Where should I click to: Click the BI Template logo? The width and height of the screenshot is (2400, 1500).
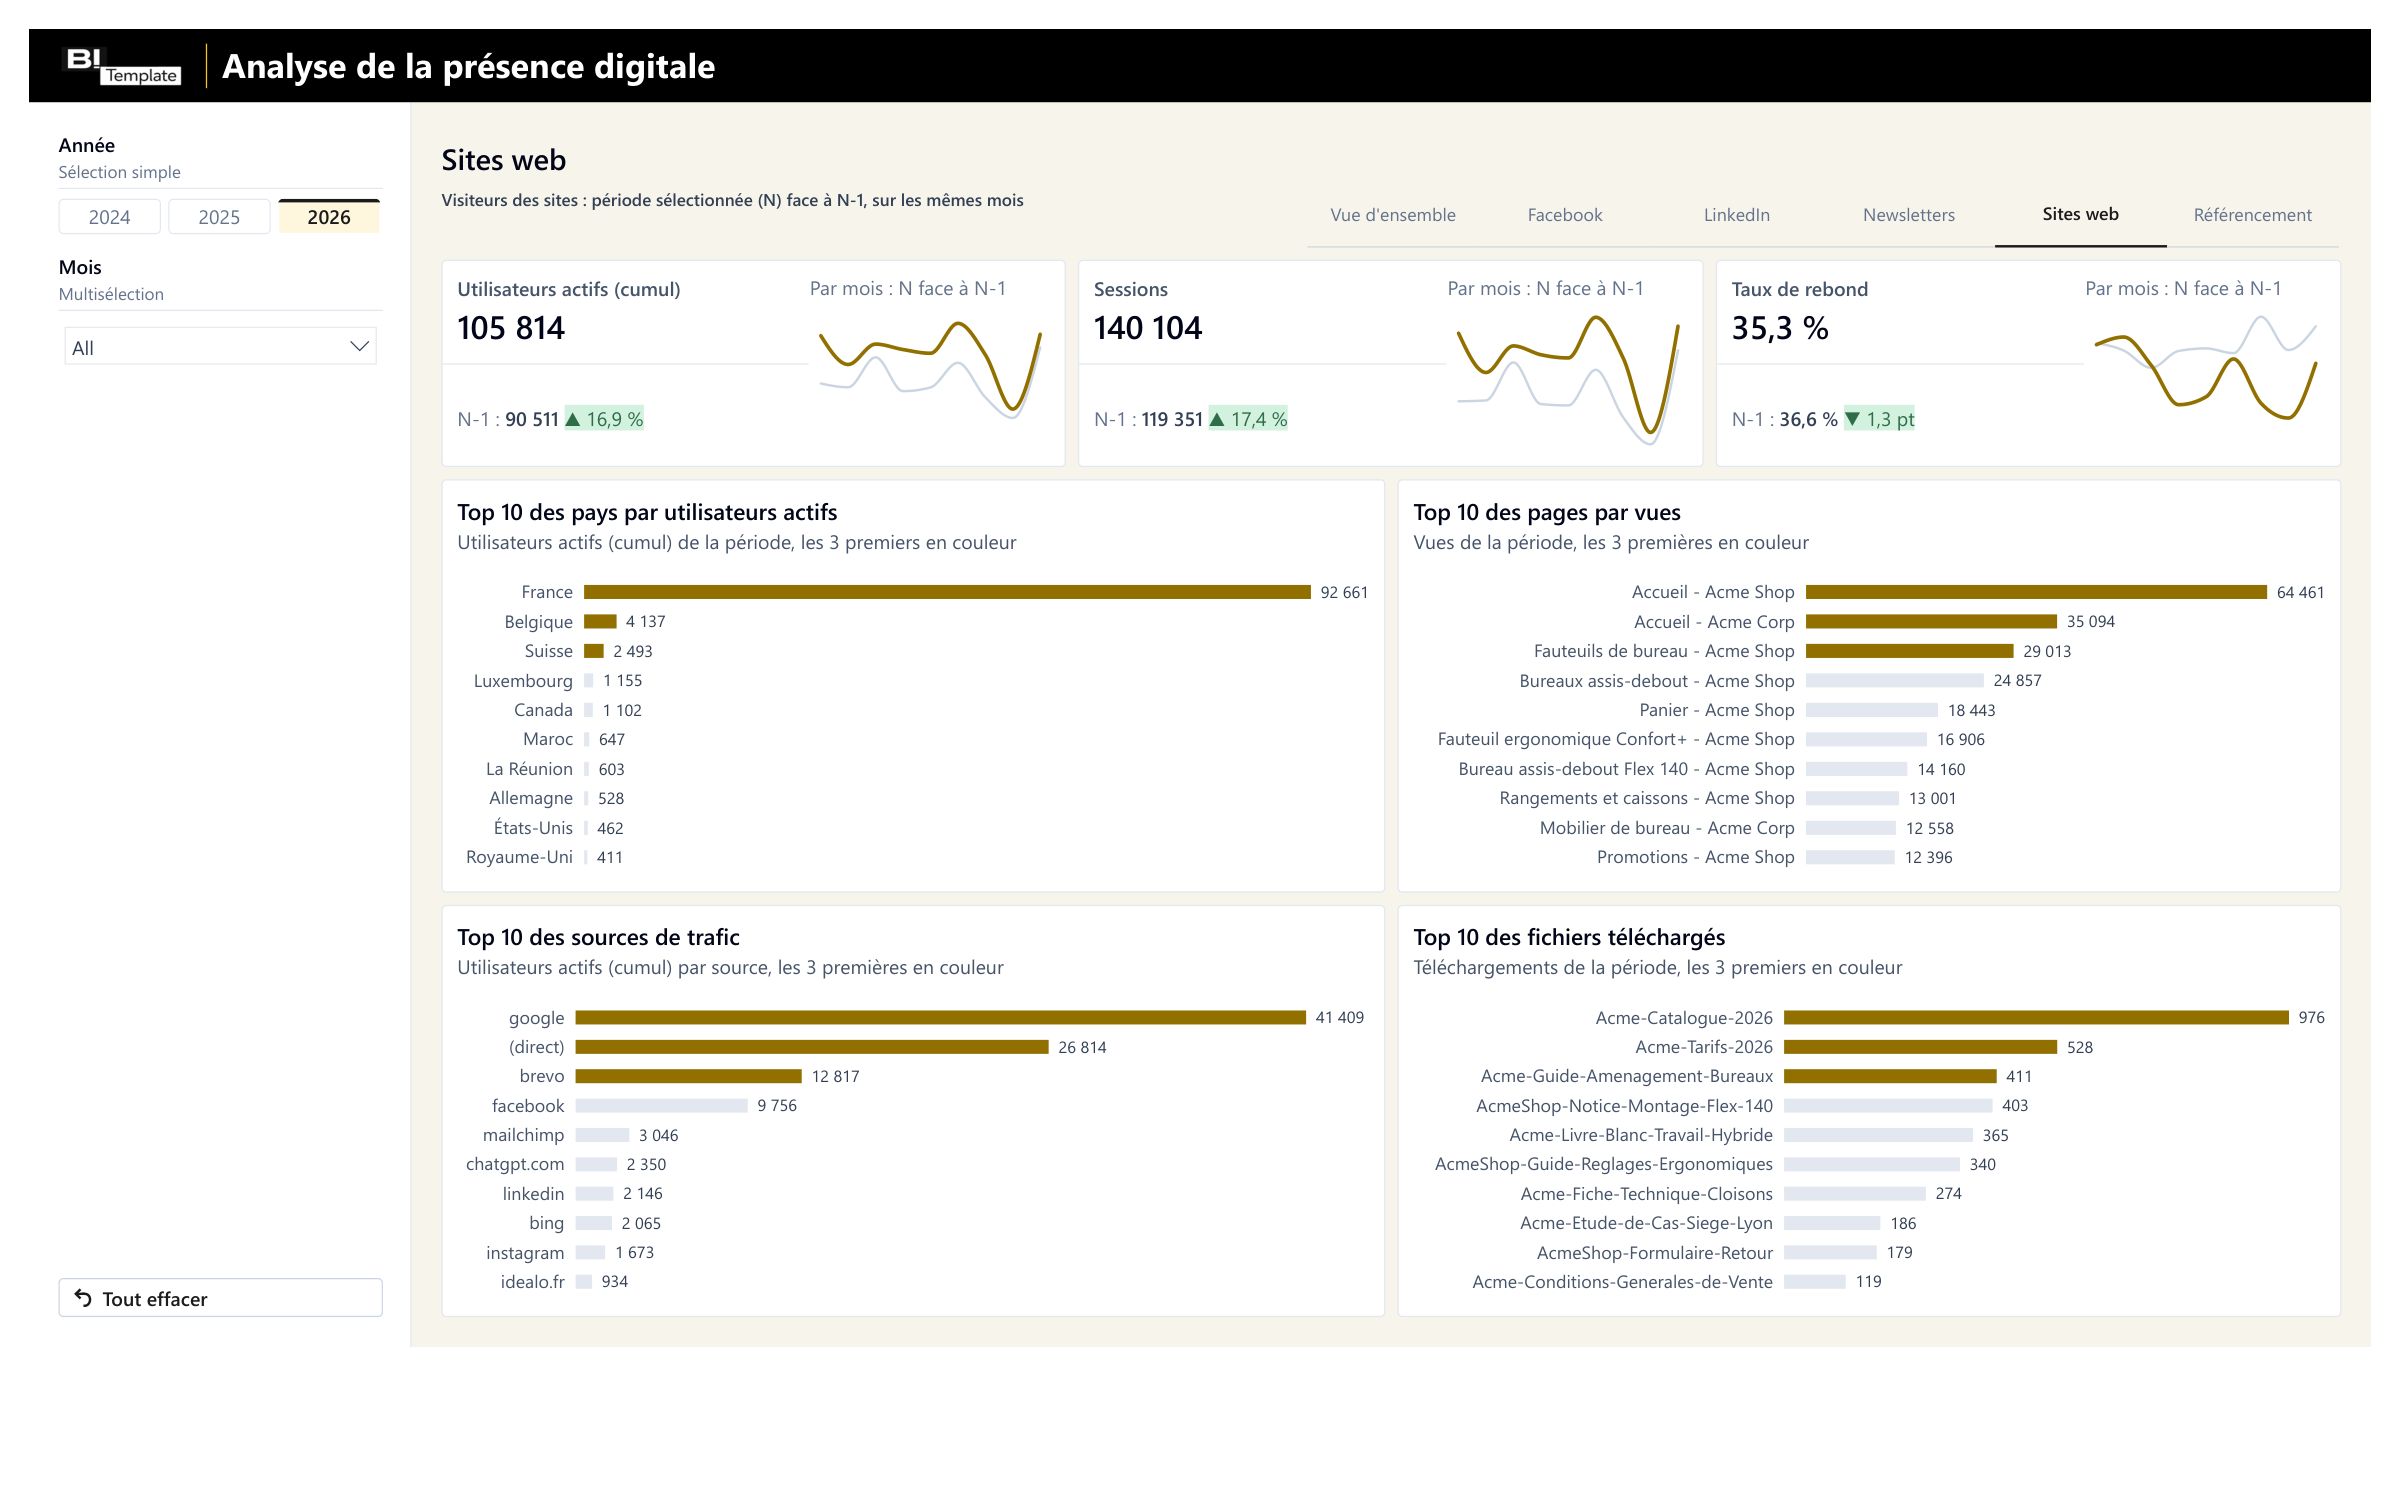point(123,65)
